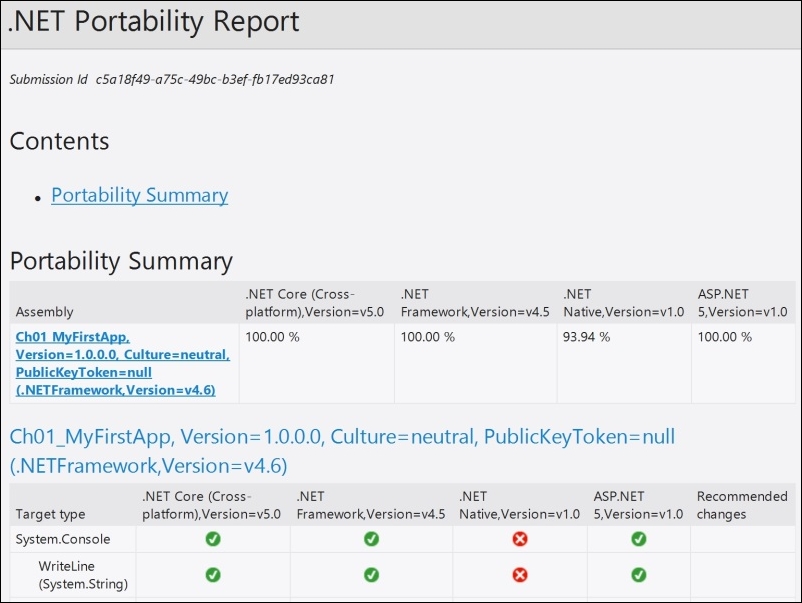Open the Portability Summary link under Contents
The image size is (802, 603).
pos(140,195)
